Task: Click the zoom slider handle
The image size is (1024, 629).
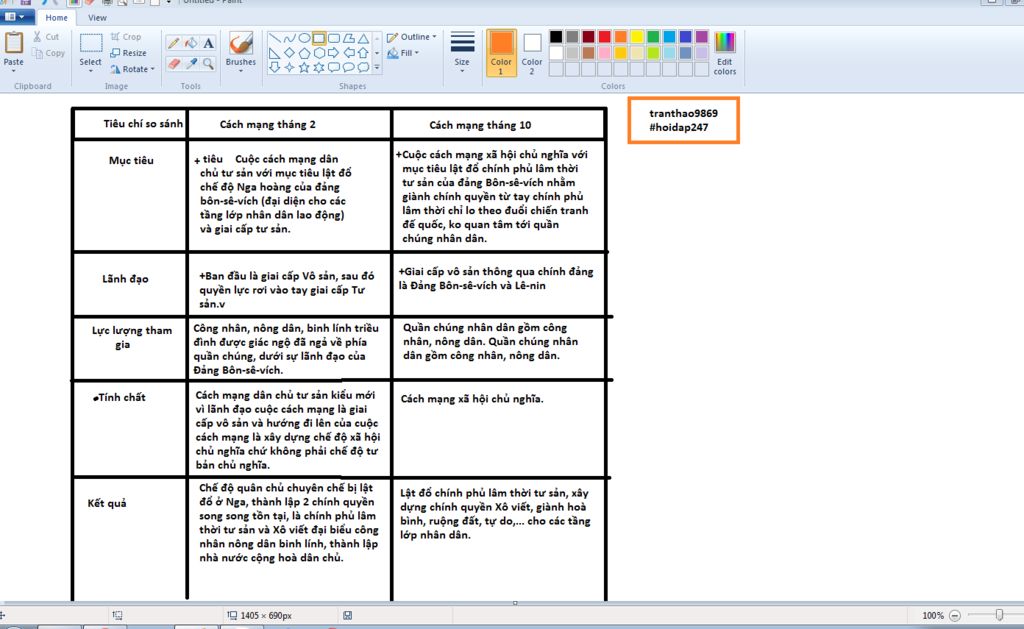Action: click(x=999, y=615)
